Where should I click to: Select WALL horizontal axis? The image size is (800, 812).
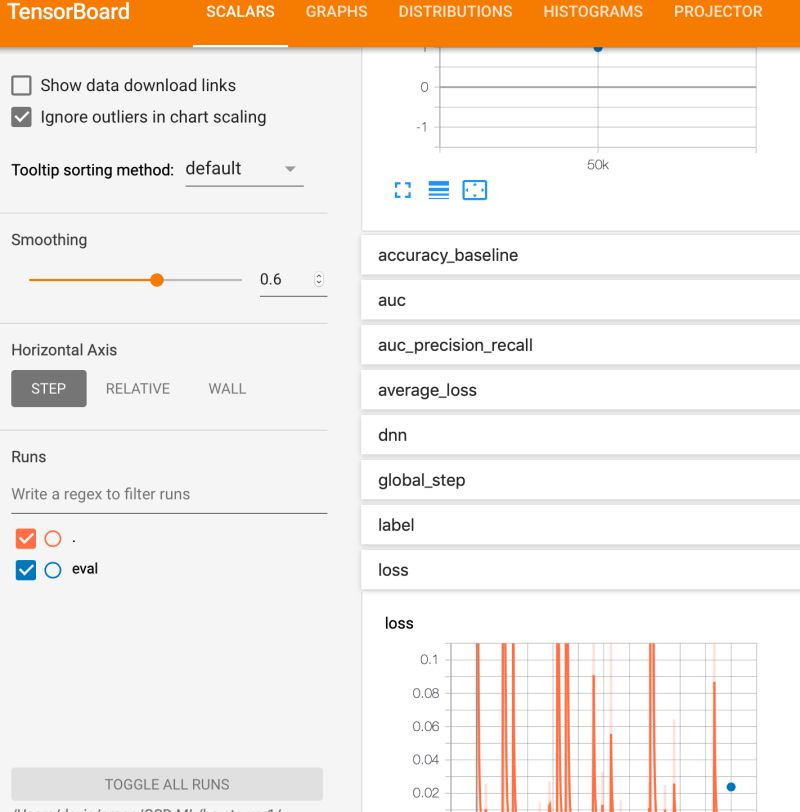[x=227, y=388]
